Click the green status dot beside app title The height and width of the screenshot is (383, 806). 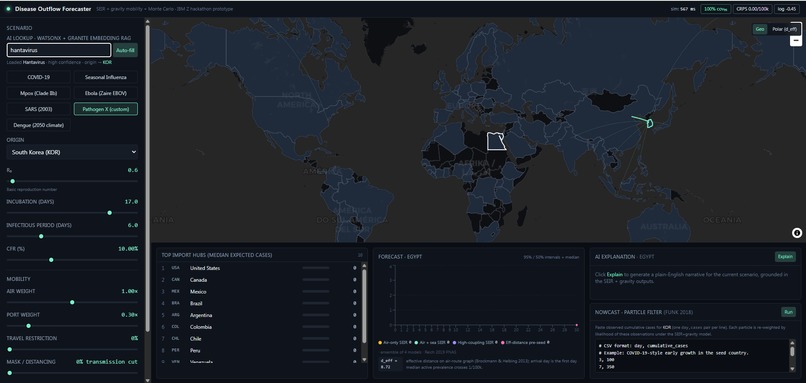[8, 9]
